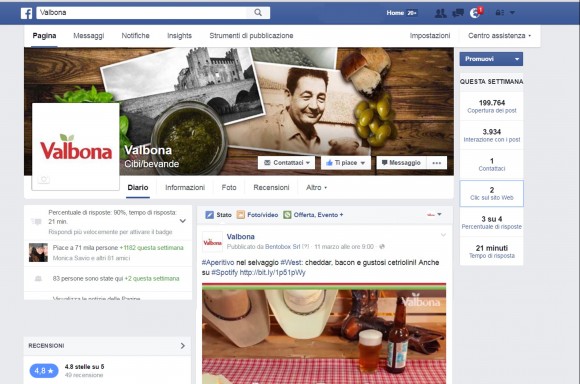Click the Facebook logo icon
Image resolution: width=580 pixels, height=384 pixels.
point(26,13)
